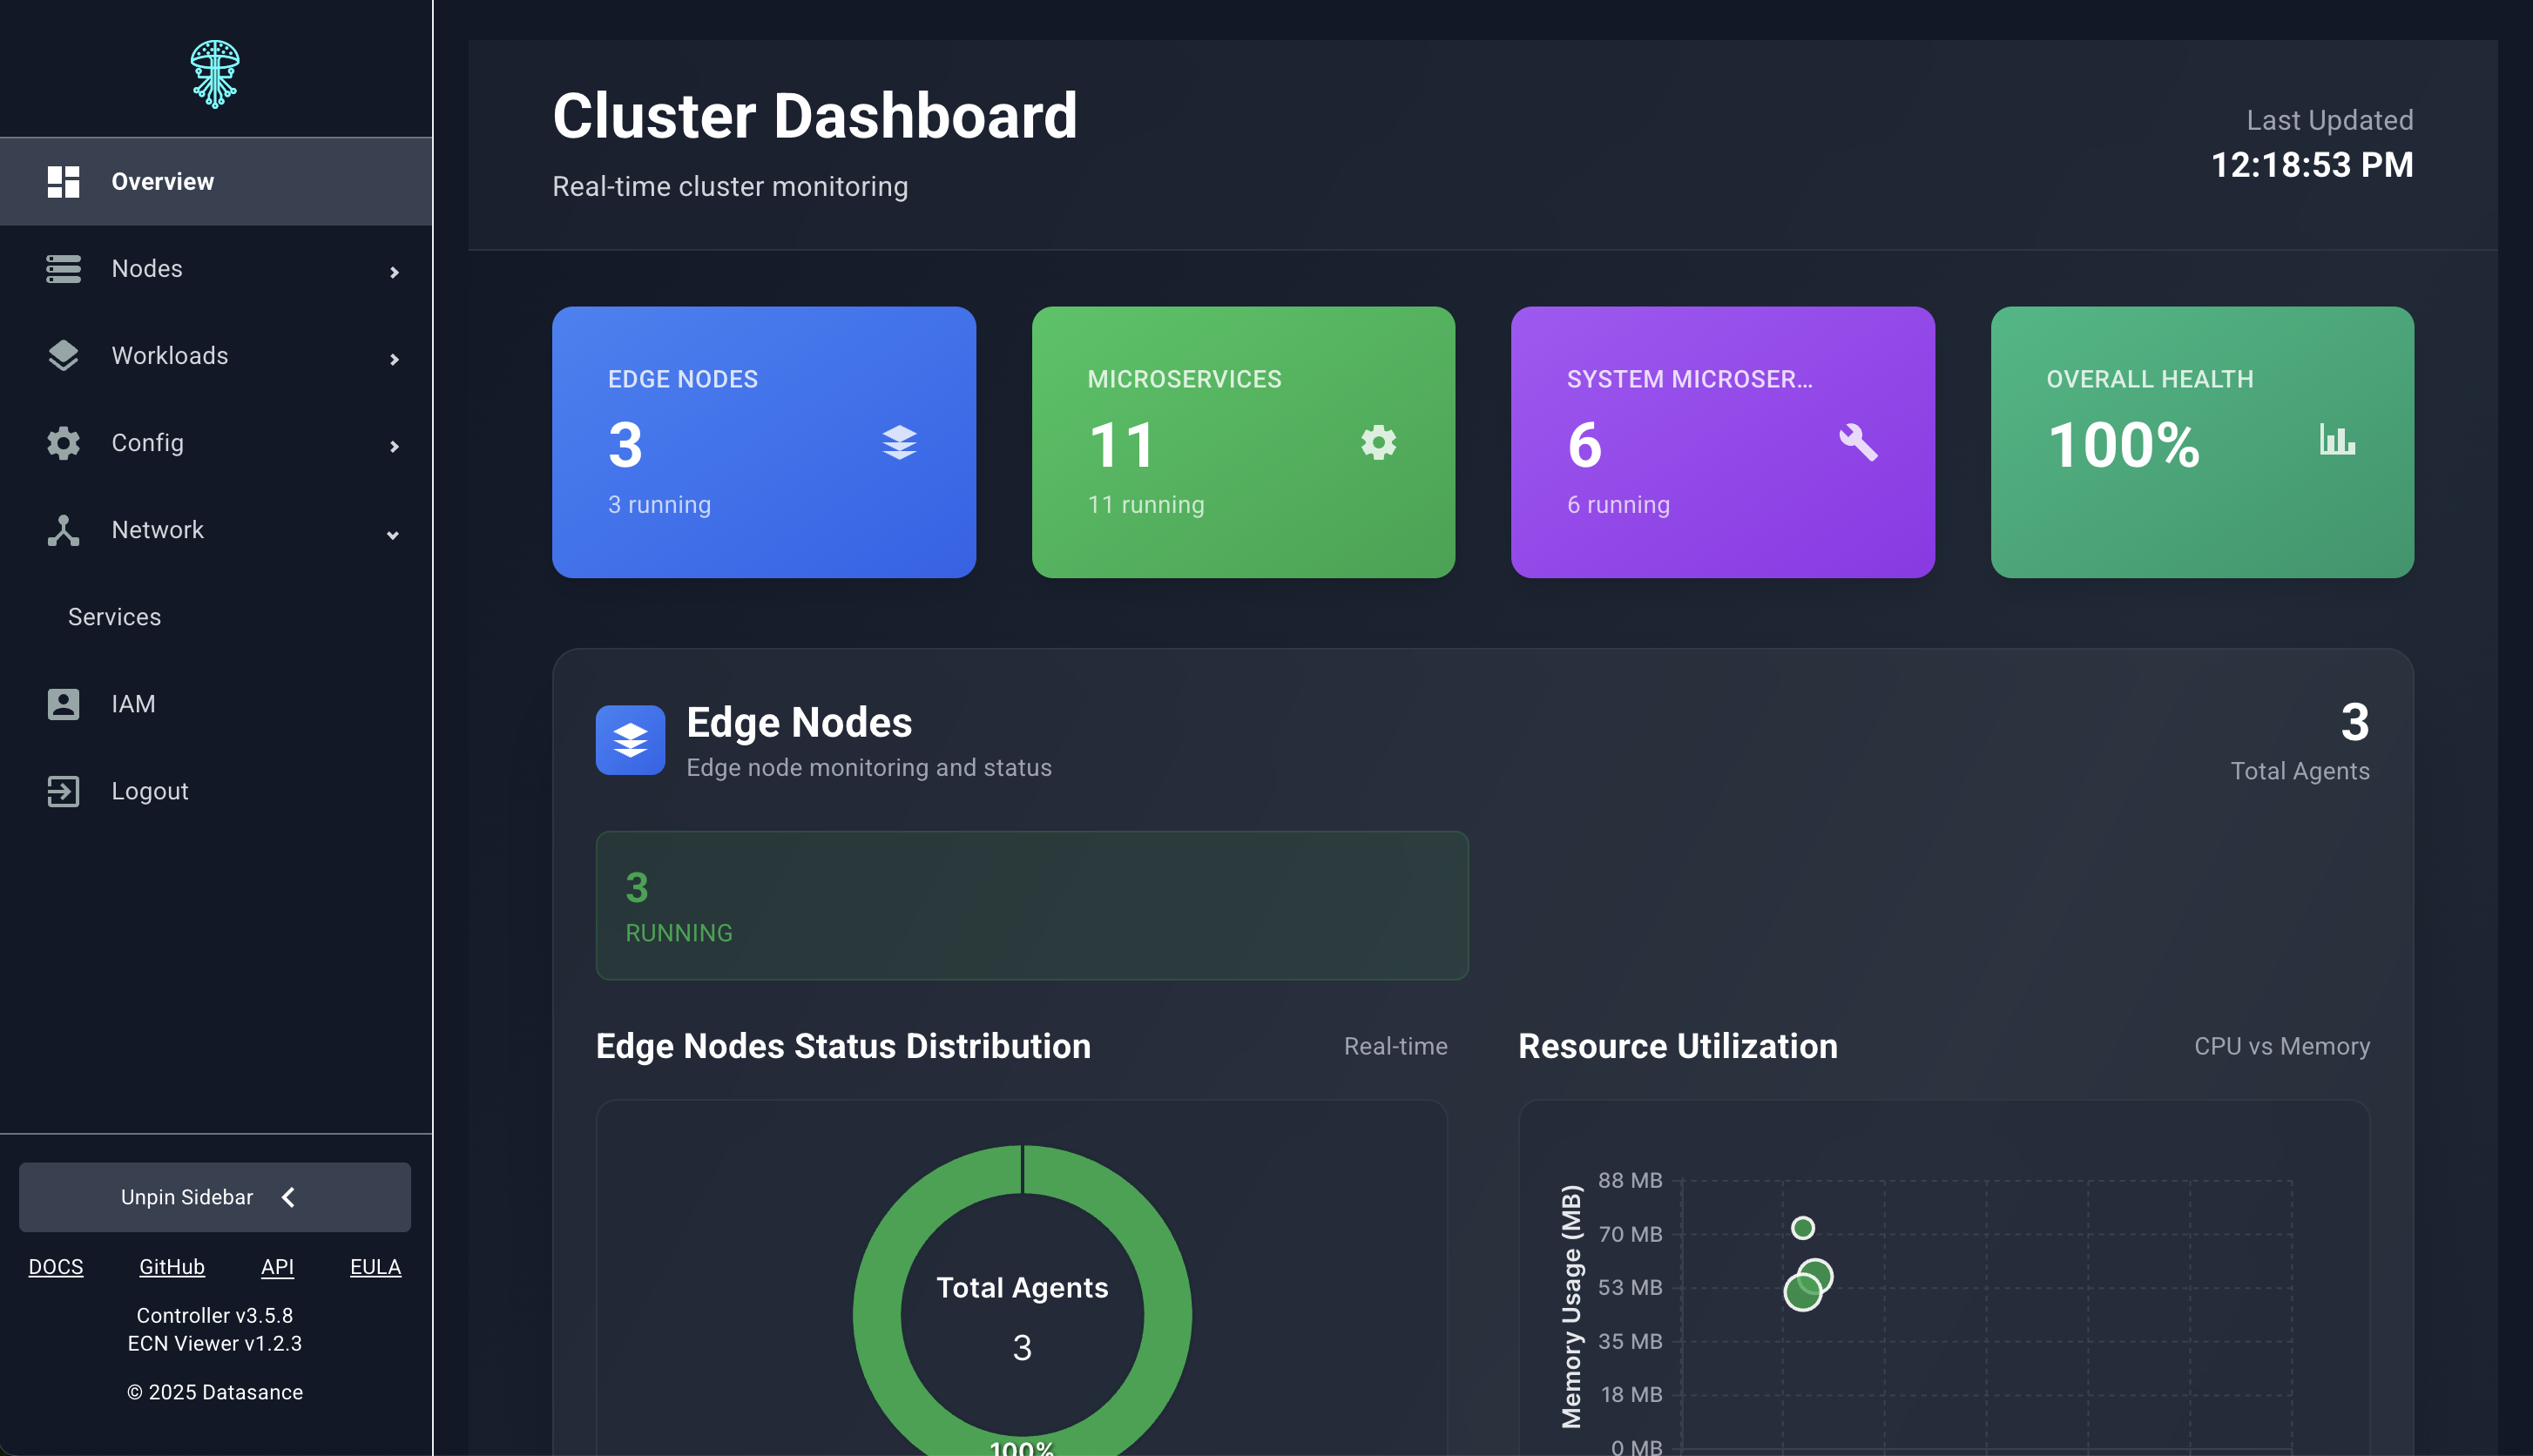Click the Unpin Sidebar button
Screen dimensions: 2533x1456
click(214, 1196)
